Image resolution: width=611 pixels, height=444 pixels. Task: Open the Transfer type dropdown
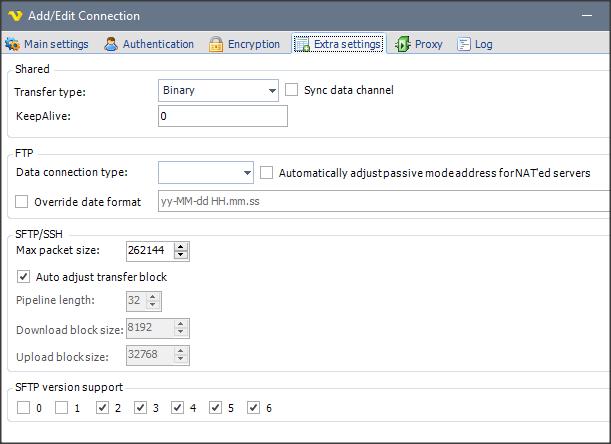[x=272, y=91]
